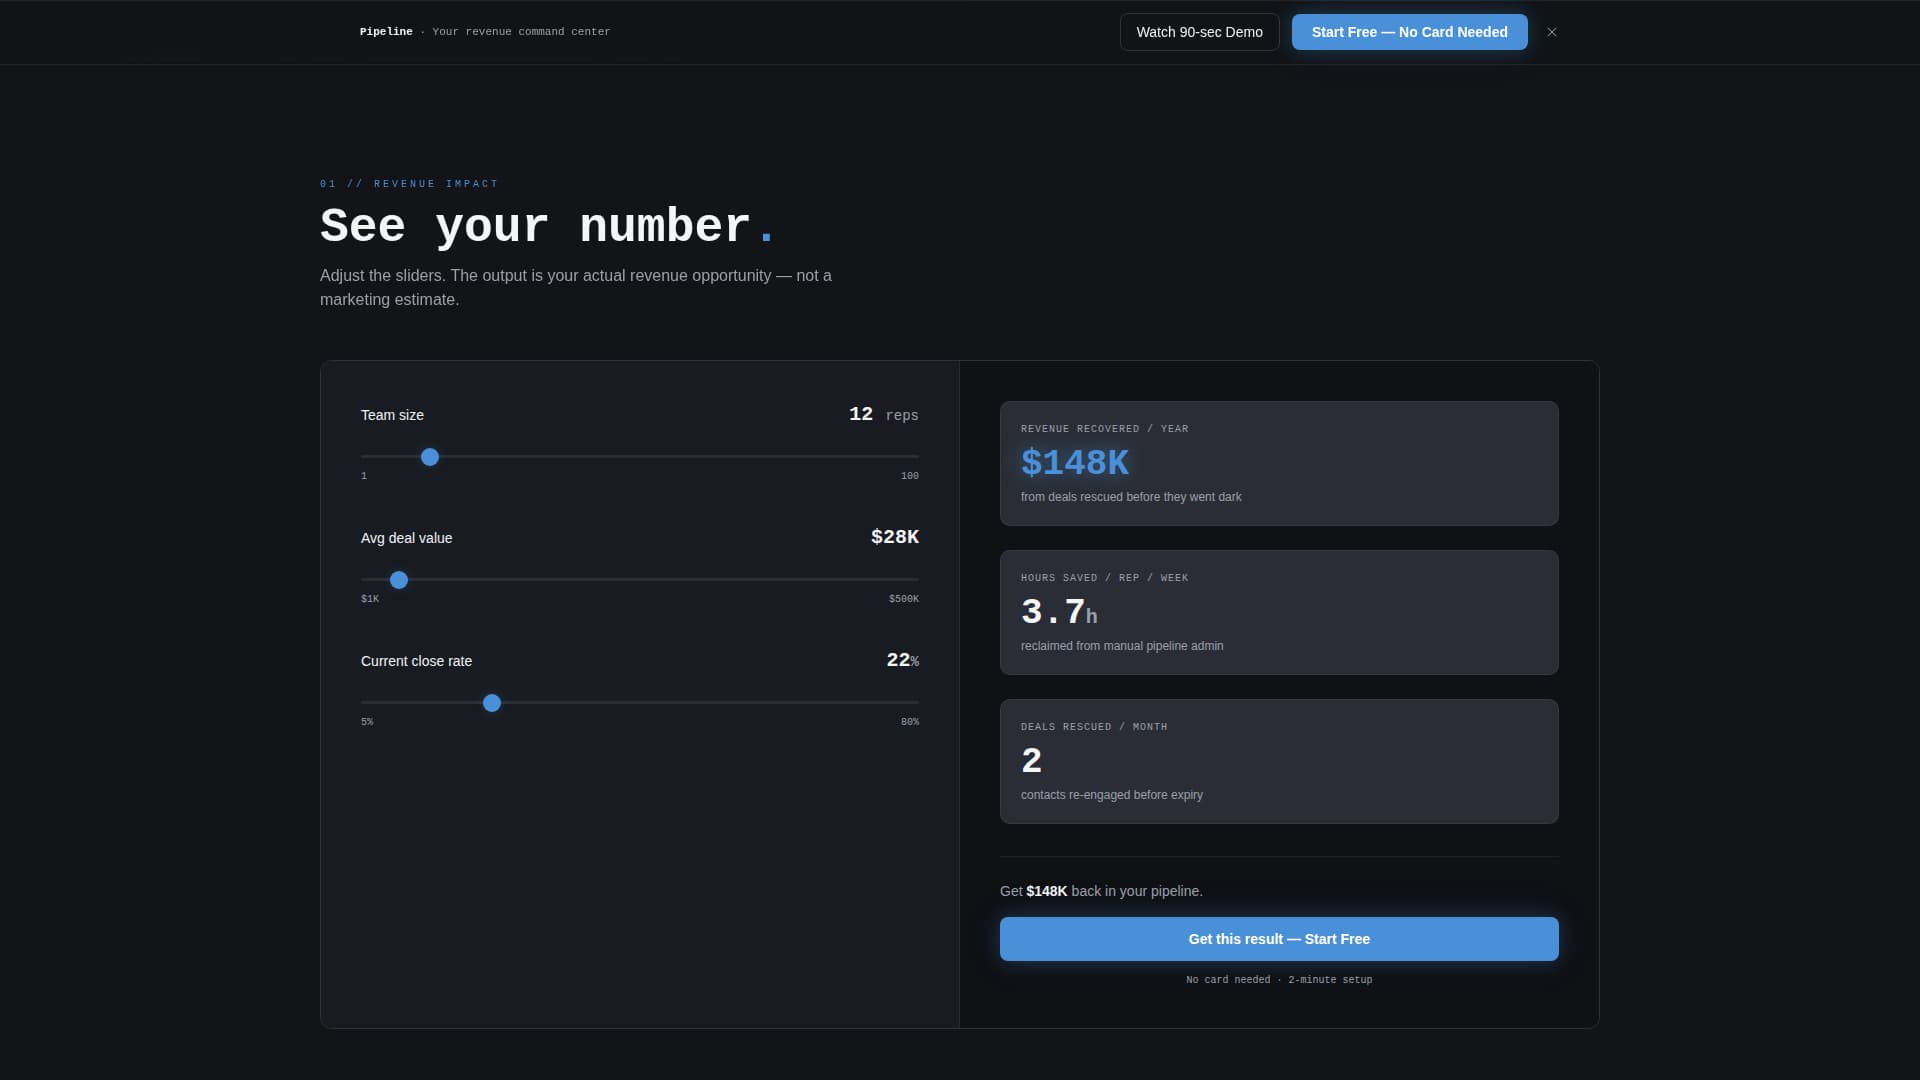This screenshot has width=1920, height=1080.
Task: Click the 100 maximum label of Team size
Action: click(910, 476)
